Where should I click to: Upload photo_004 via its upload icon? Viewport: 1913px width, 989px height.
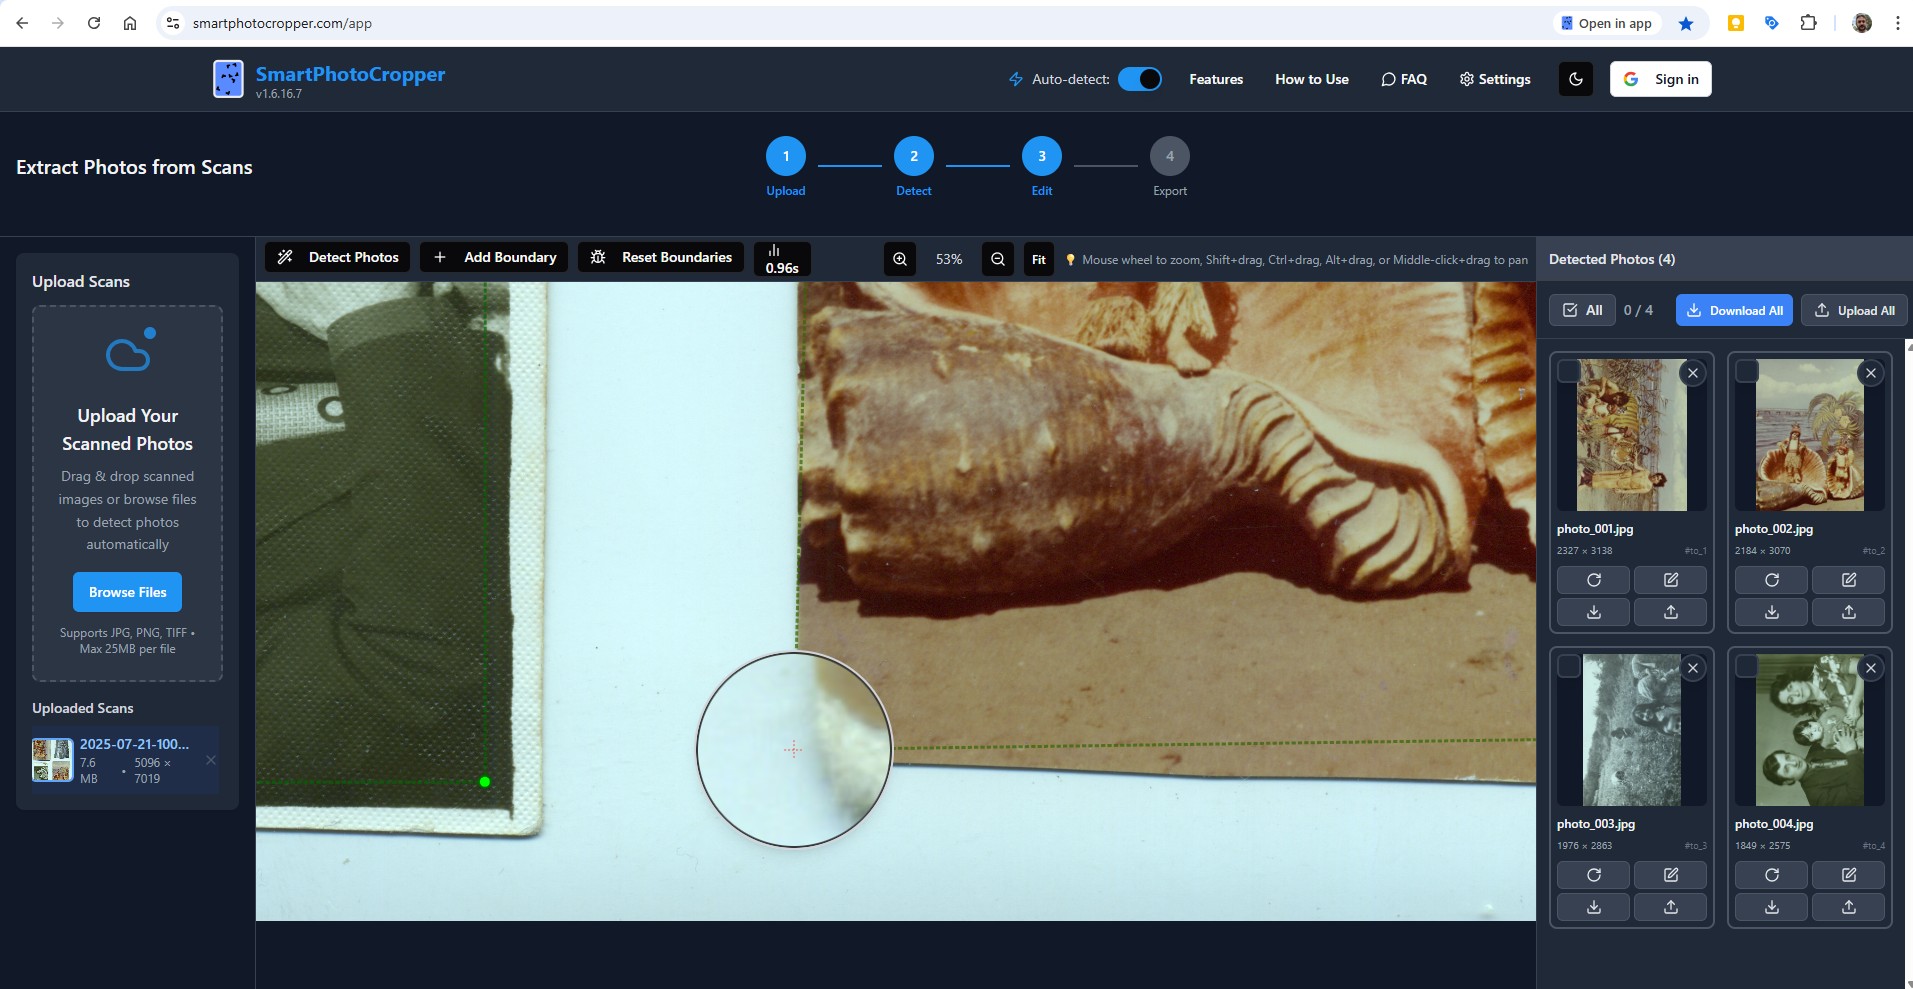click(x=1847, y=907)
